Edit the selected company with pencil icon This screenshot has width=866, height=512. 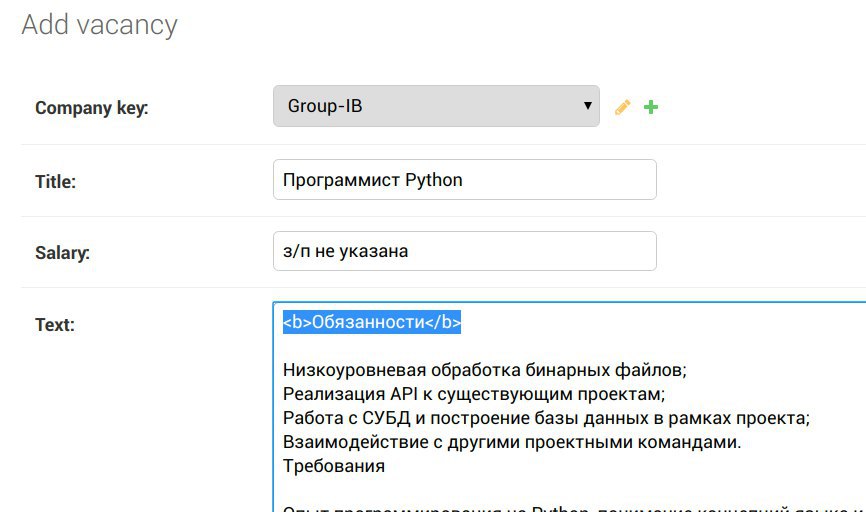[622, 107]
